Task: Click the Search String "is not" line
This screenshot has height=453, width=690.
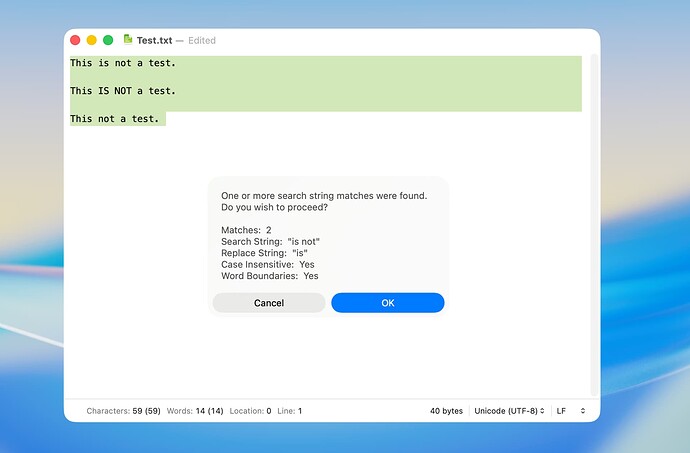Action: coord(270,241)
